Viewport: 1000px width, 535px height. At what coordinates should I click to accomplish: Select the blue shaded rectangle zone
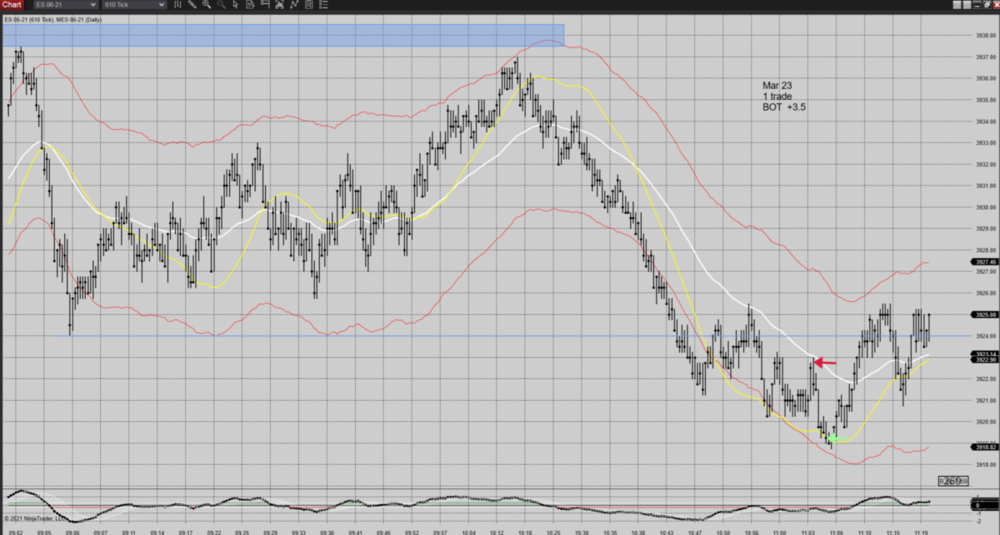click(x=283, y=35)
